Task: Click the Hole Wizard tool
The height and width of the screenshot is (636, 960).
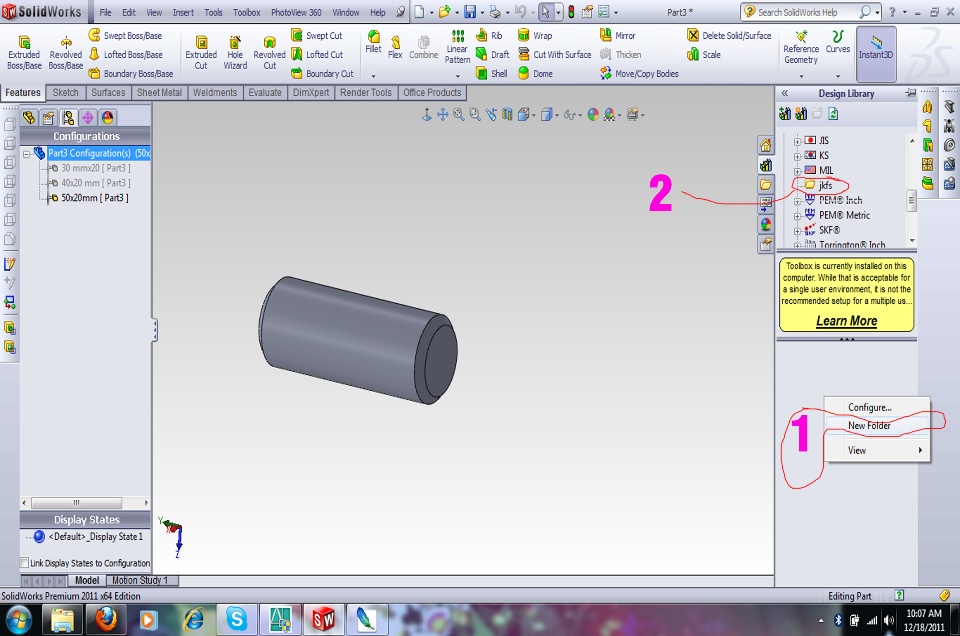Action: click(x=235, y=52)
